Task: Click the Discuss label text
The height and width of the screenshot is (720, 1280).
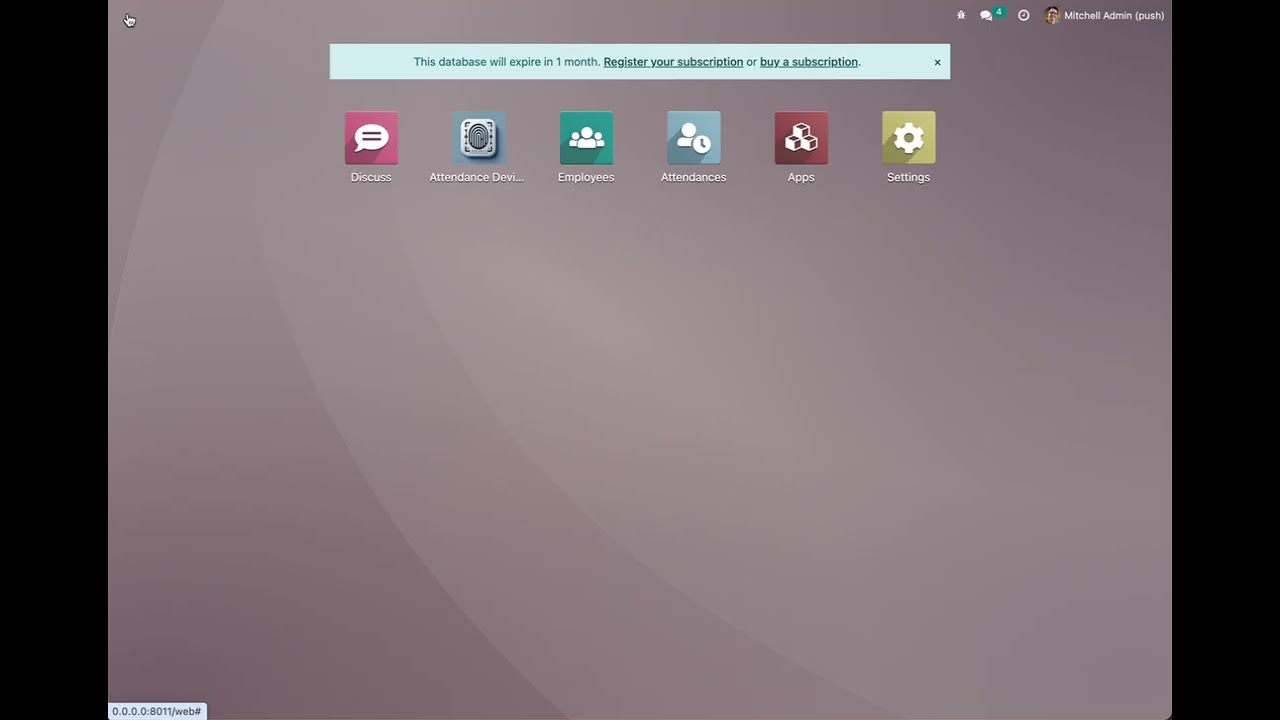Action: pos(371,177)
